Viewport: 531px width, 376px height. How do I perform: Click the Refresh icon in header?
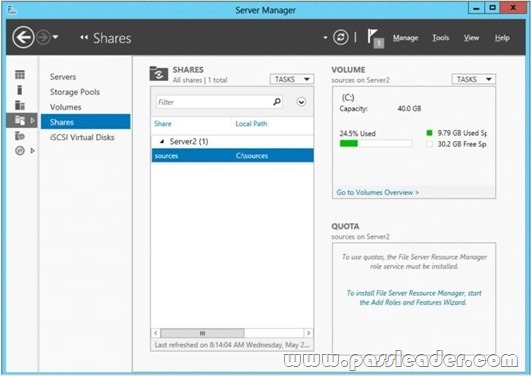[340, 37]
